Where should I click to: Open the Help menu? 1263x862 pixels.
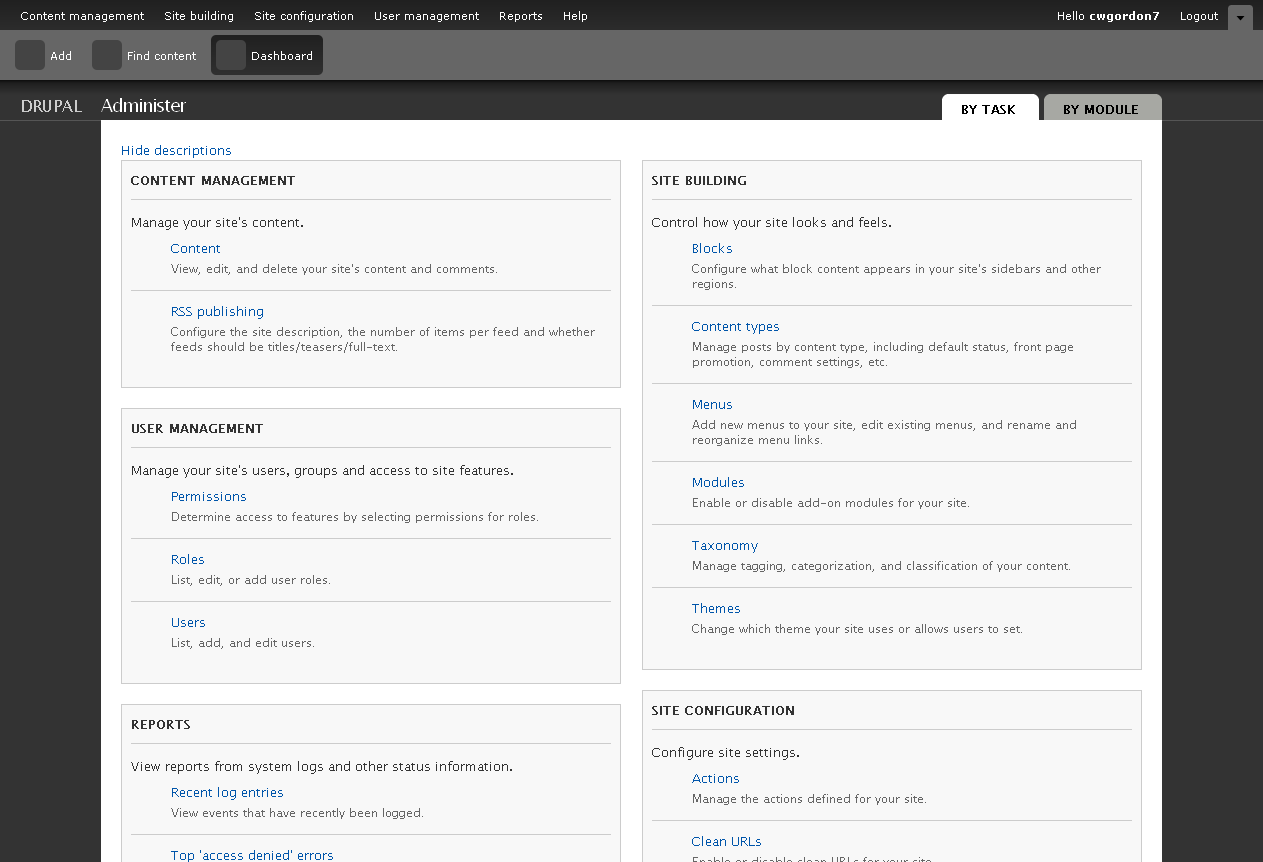[575, 16]
